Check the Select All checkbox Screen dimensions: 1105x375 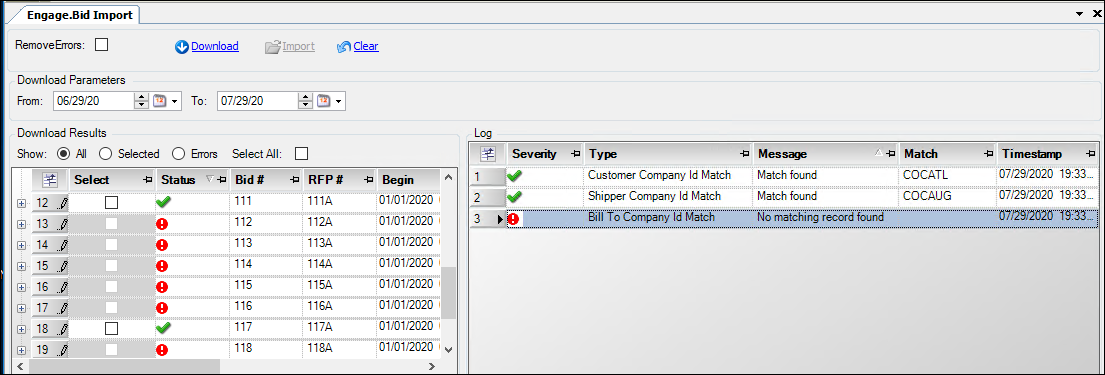(x=301, y=154)
